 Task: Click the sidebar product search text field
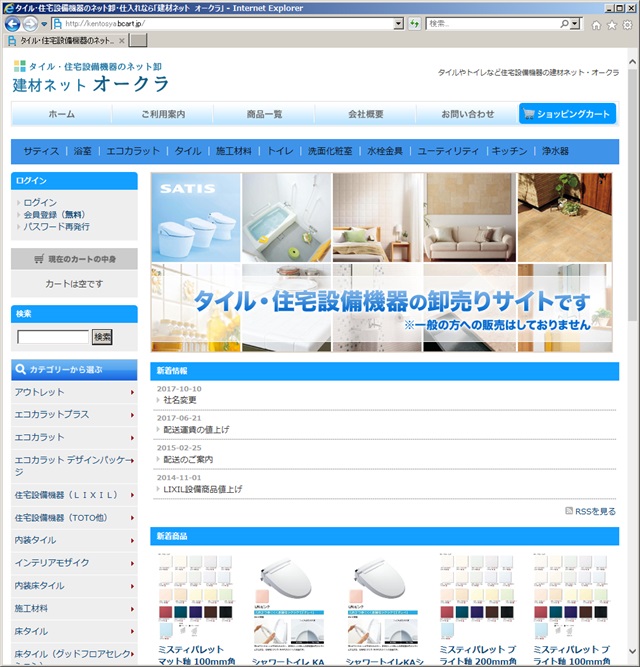pyautogui.click(x=53, y=337)
